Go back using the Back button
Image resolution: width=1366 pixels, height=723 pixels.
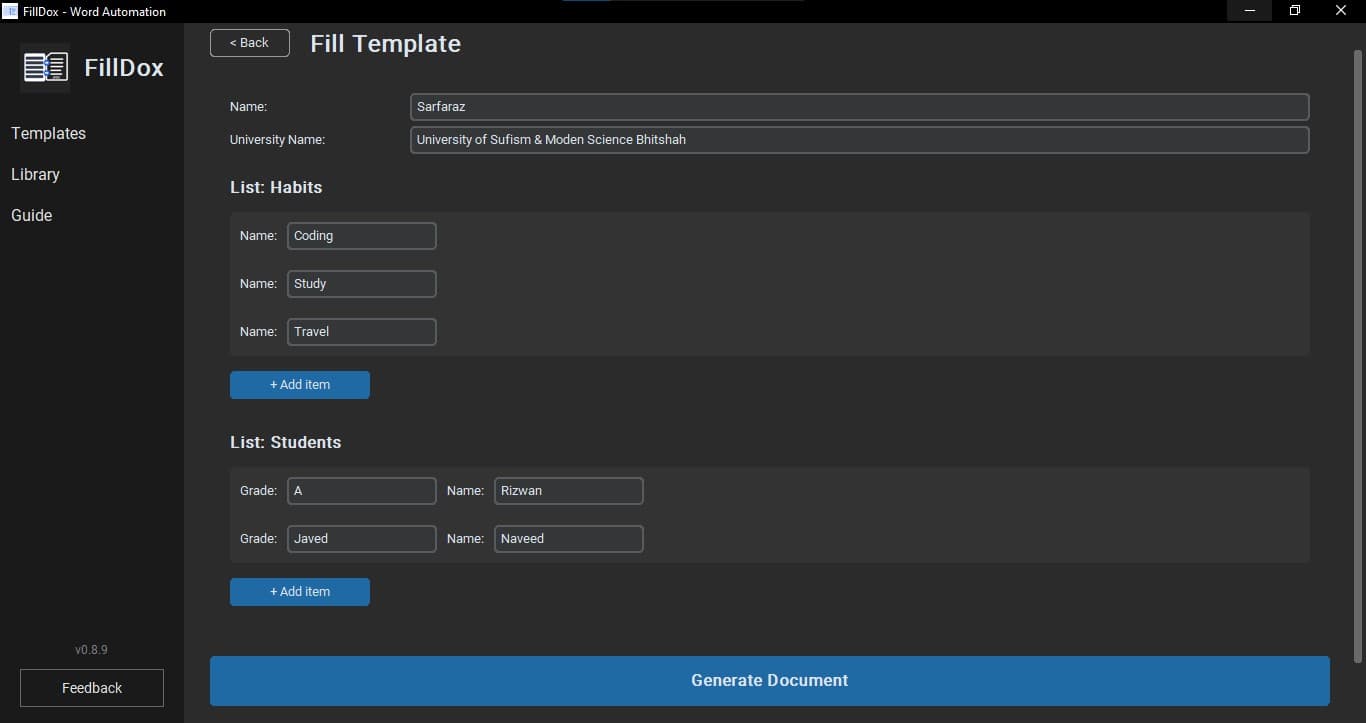[x=249, y=43]
